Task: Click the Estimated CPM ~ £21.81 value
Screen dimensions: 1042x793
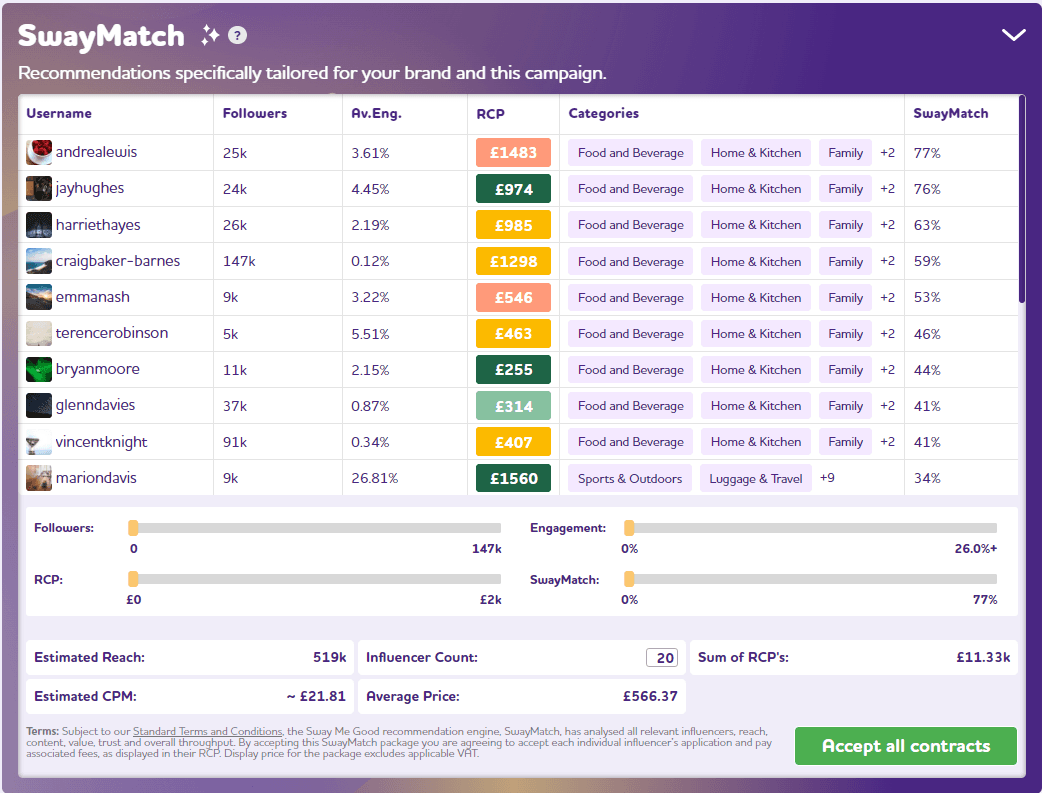Action: click(316, 696)
